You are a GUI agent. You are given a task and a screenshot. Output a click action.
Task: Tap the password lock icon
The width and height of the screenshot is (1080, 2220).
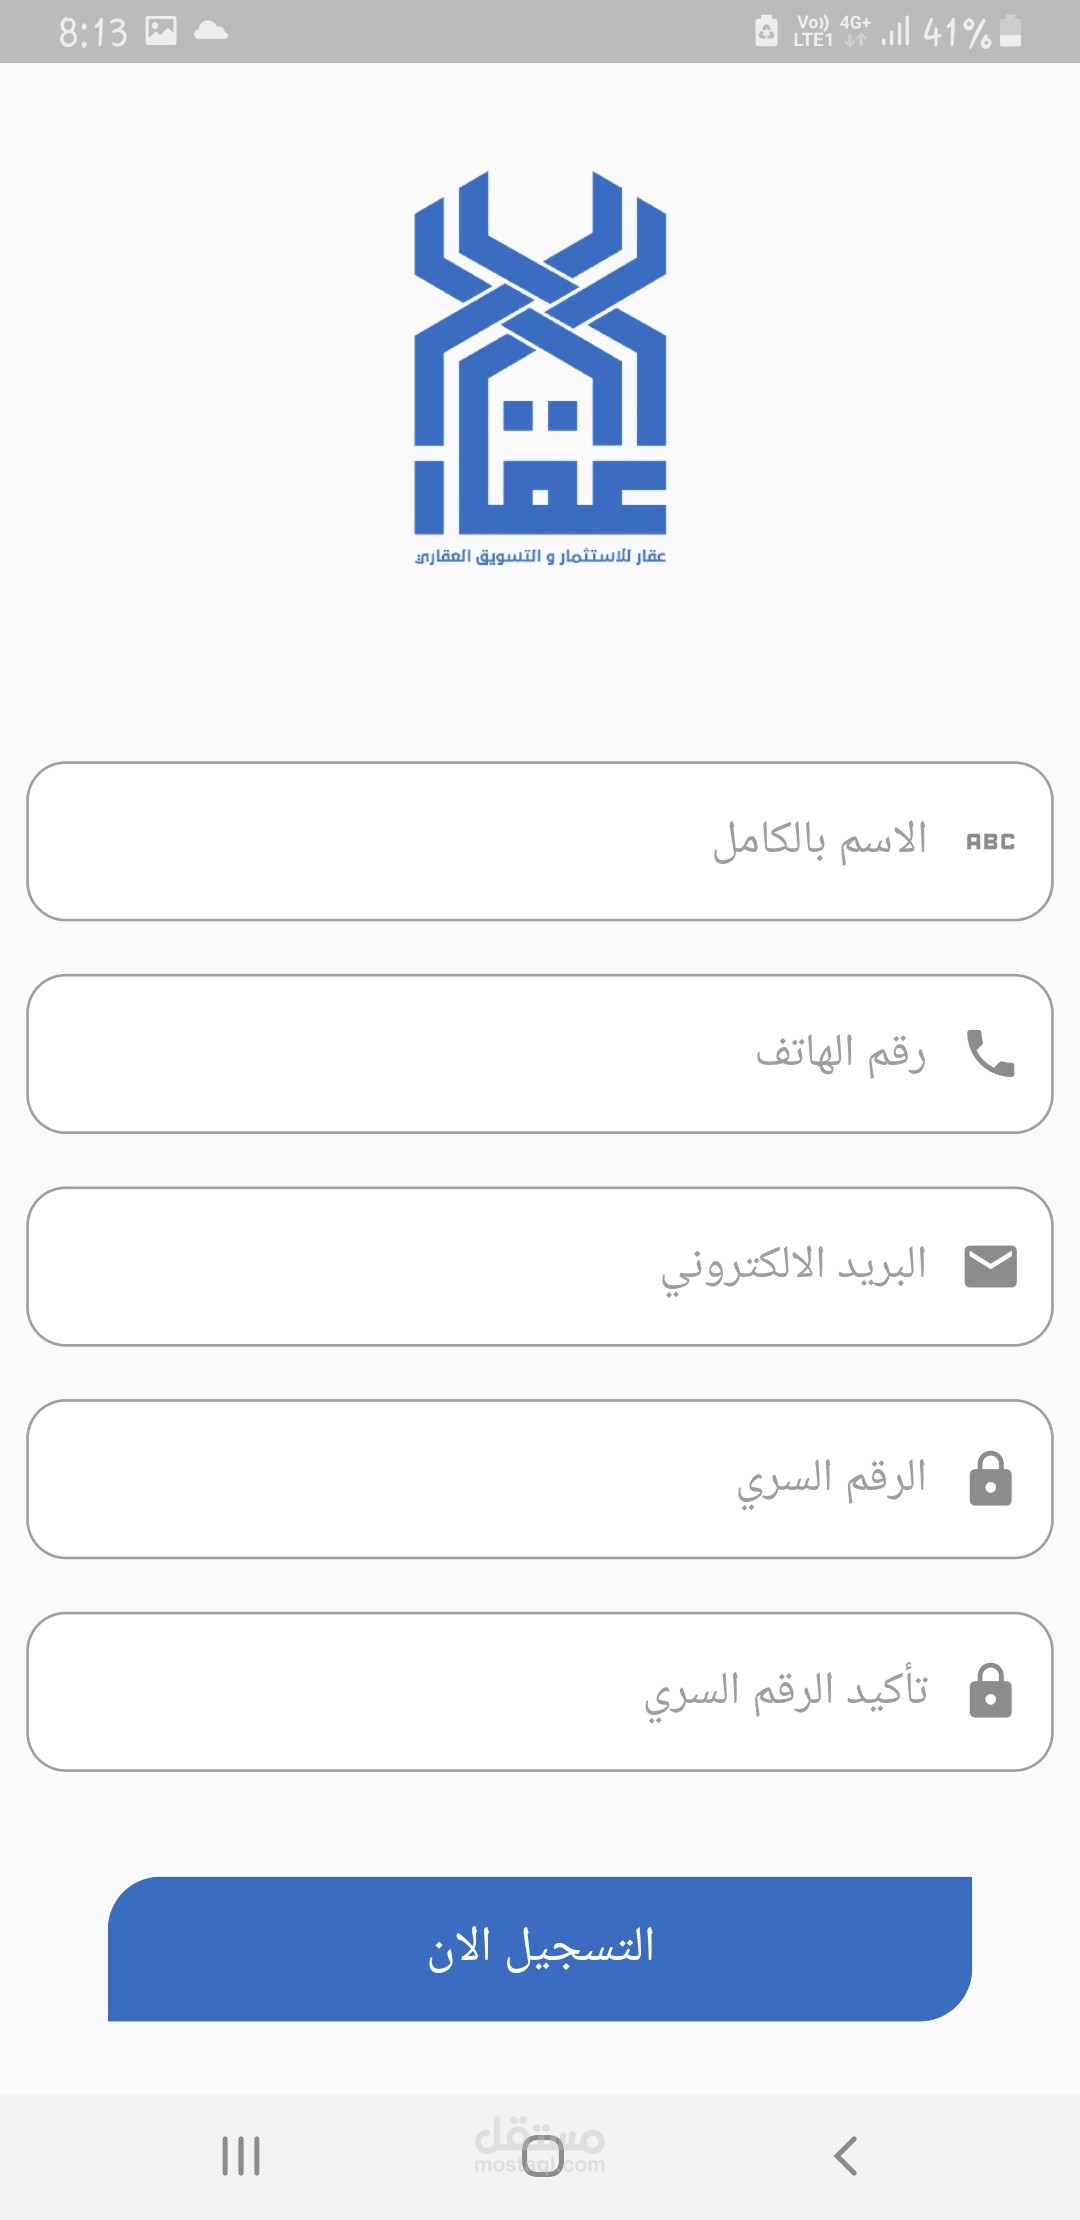coord(990,1479)
